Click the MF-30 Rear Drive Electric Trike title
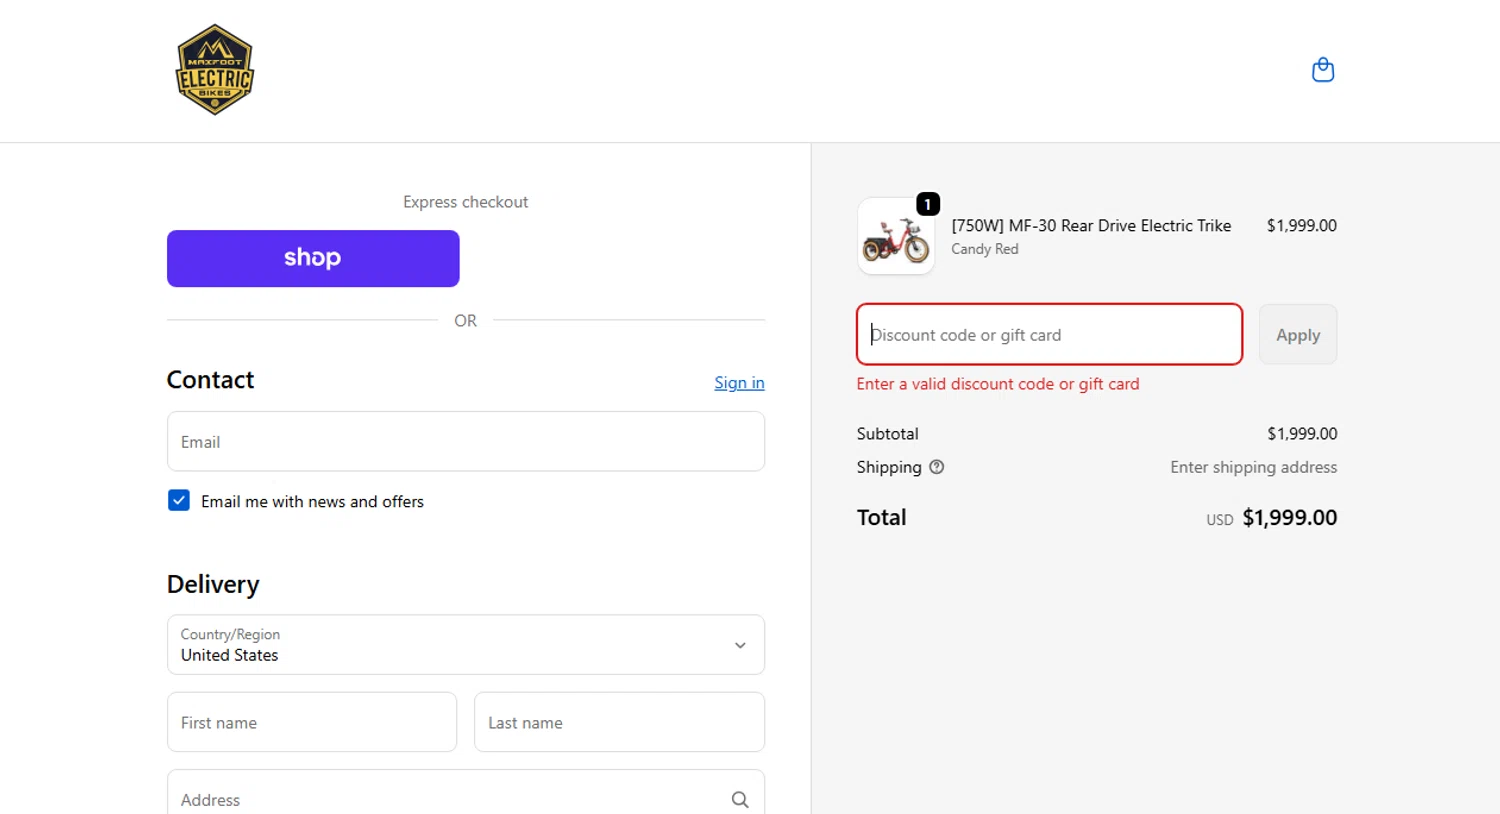This screenshot has width=1500, height=814. coord(1091,226)
